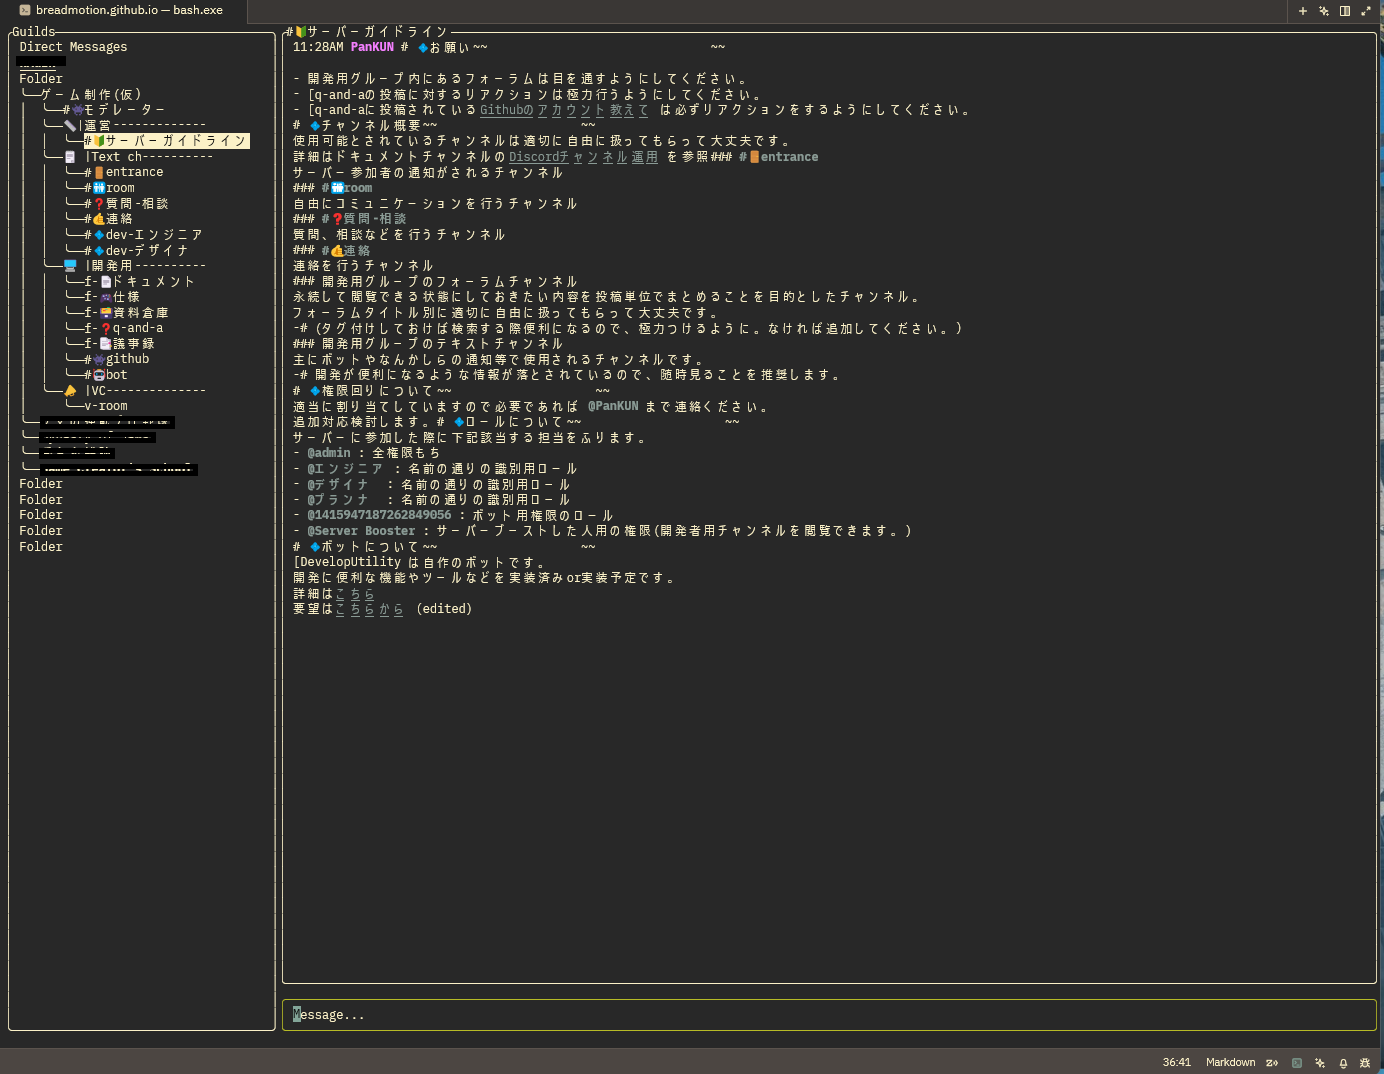Image resolution: width=1384 pixels, height=1074 pixels.
Task: Open the entrance channel
Action: point(134,172)
